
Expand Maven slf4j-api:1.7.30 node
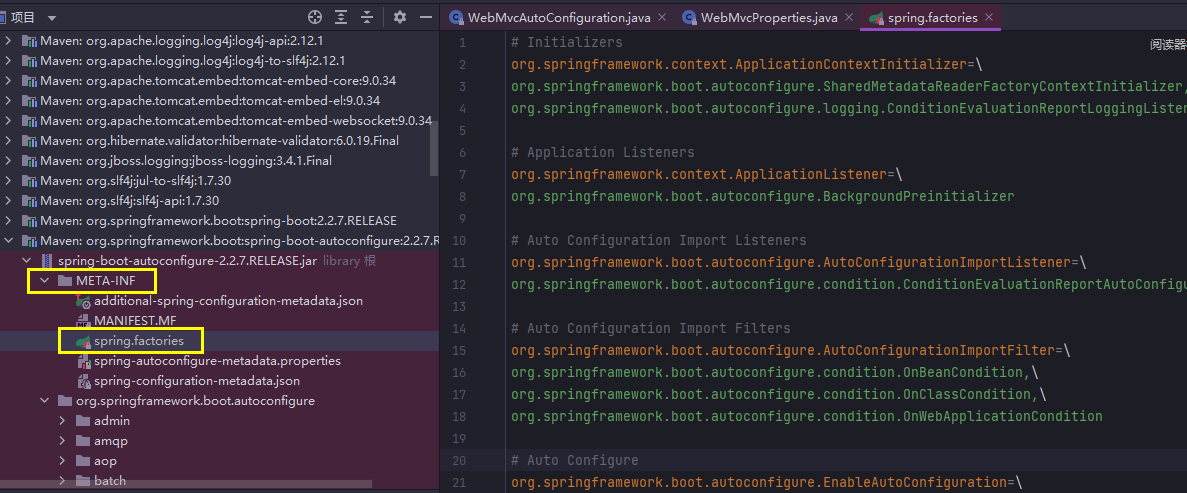(8, 201)
